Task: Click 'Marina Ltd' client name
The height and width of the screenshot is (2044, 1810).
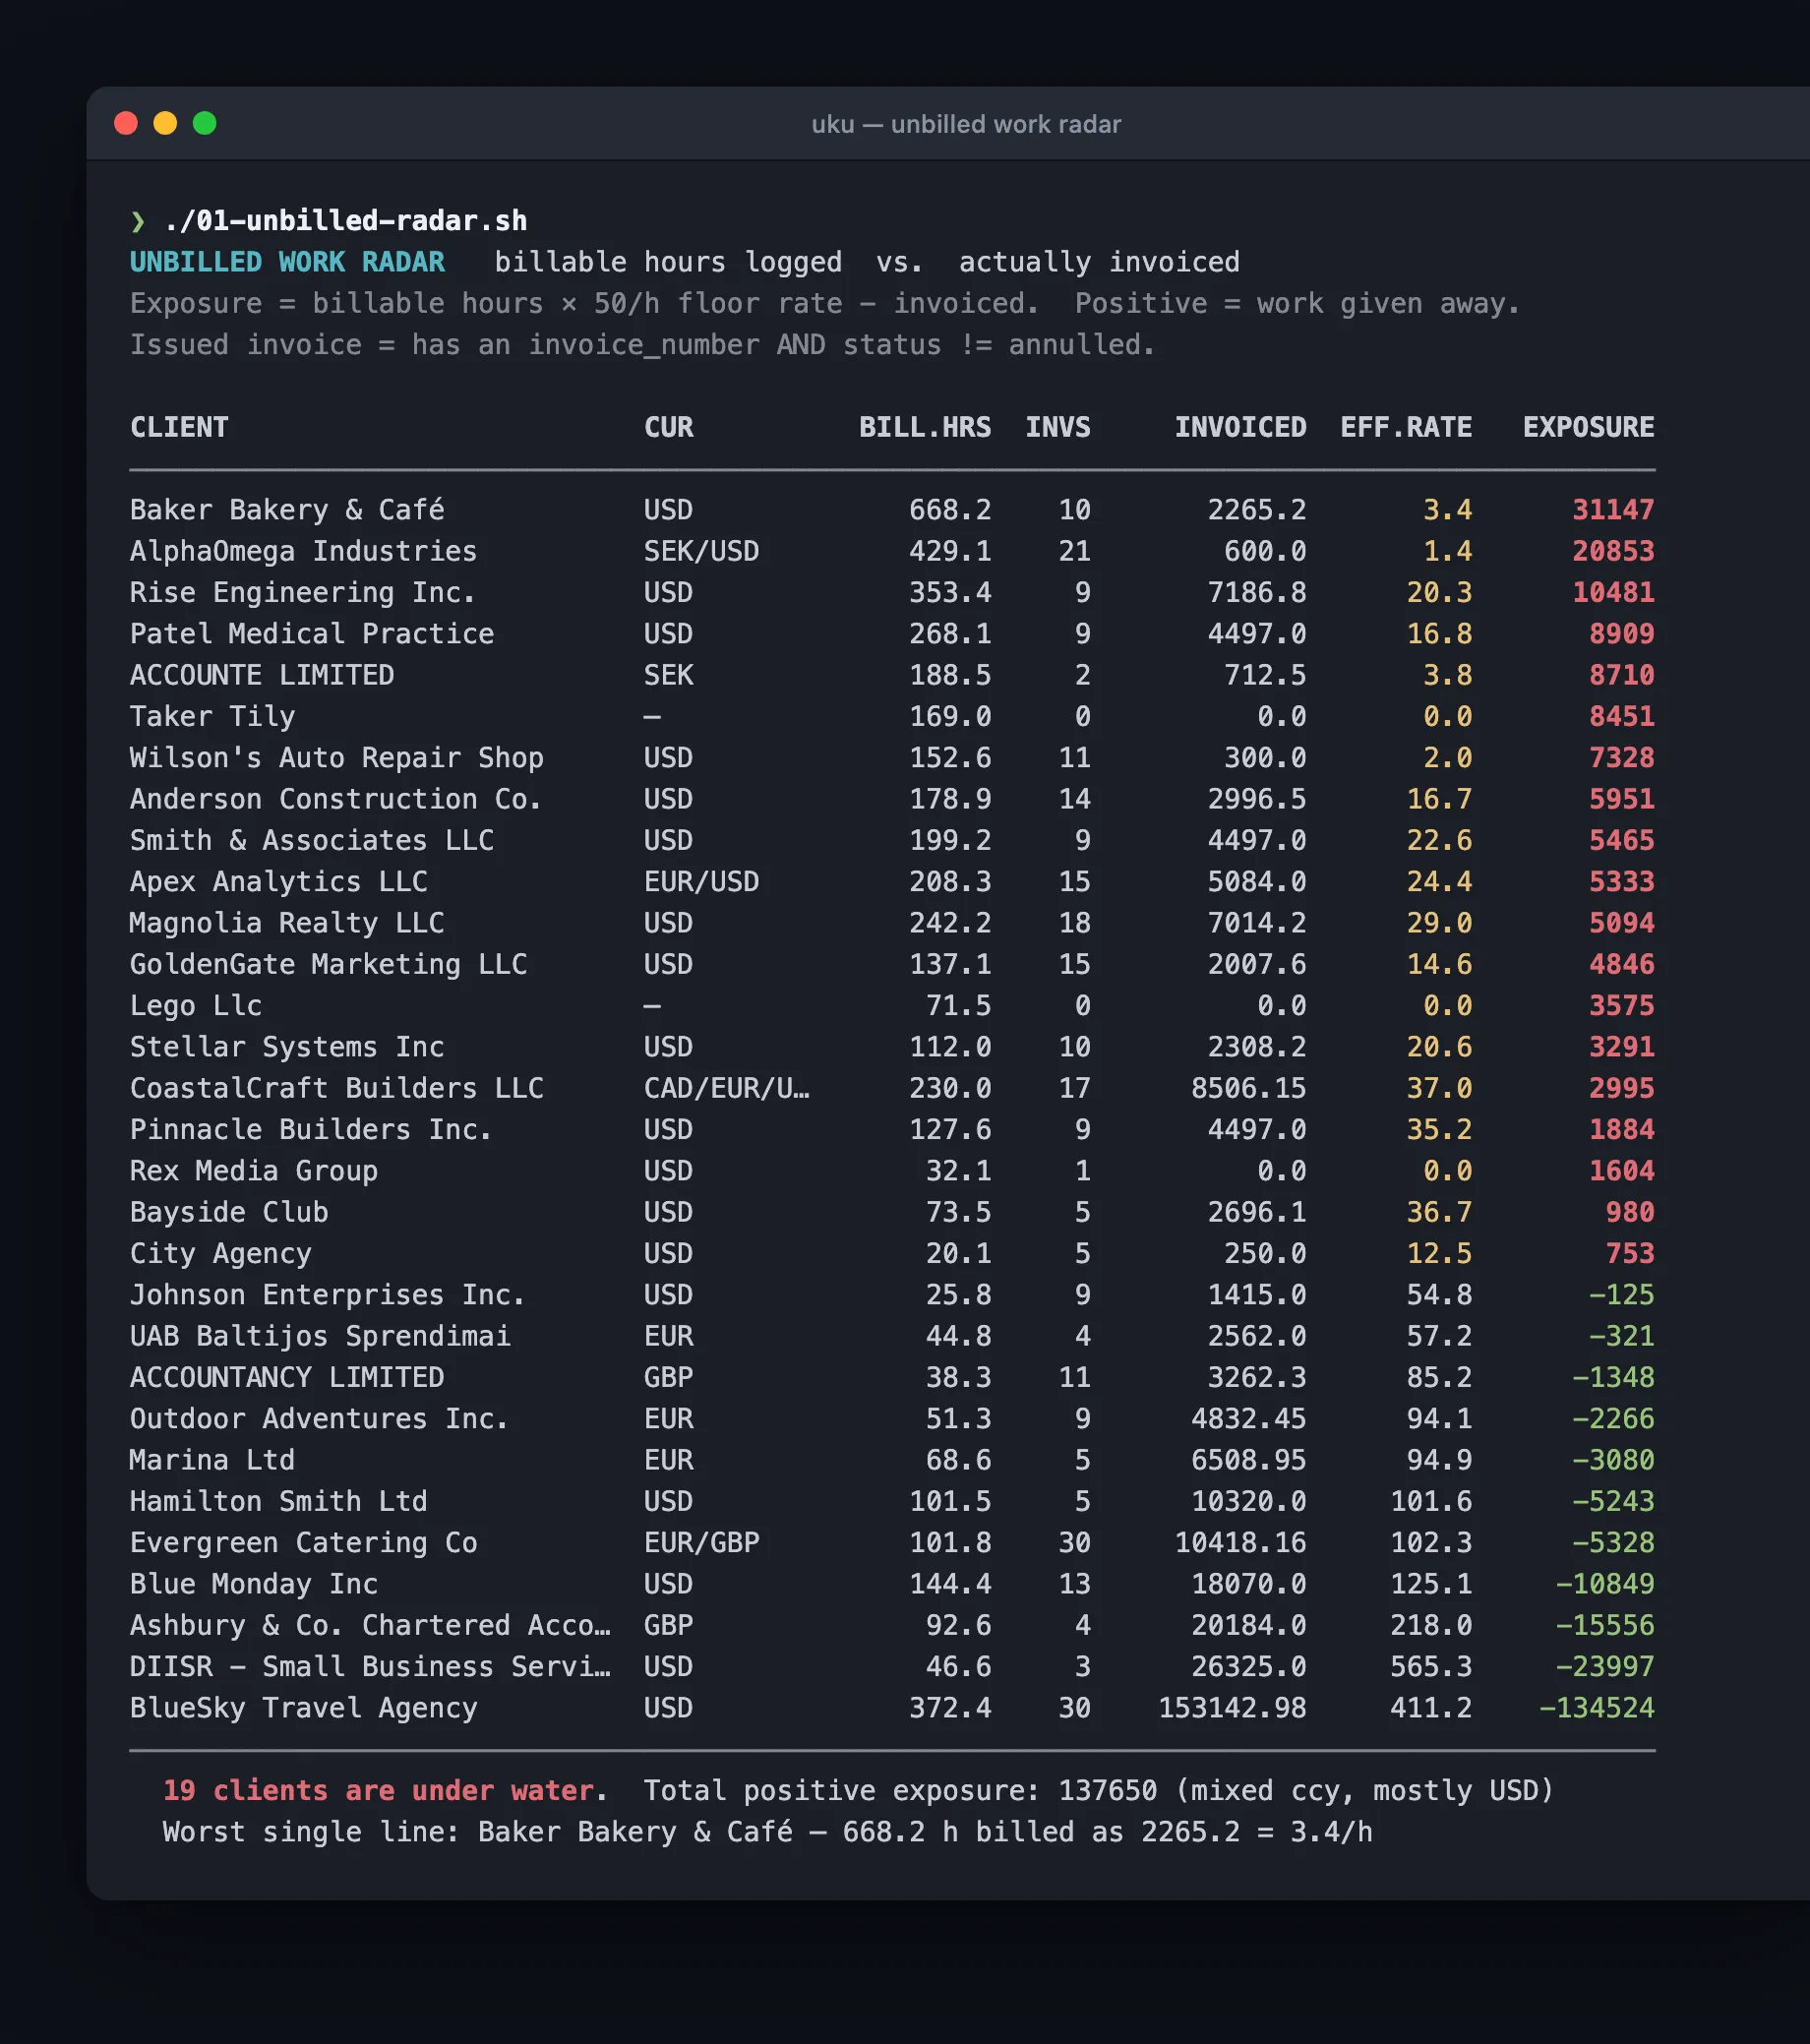Action: pyautogui.click(x=213, y=1460)
